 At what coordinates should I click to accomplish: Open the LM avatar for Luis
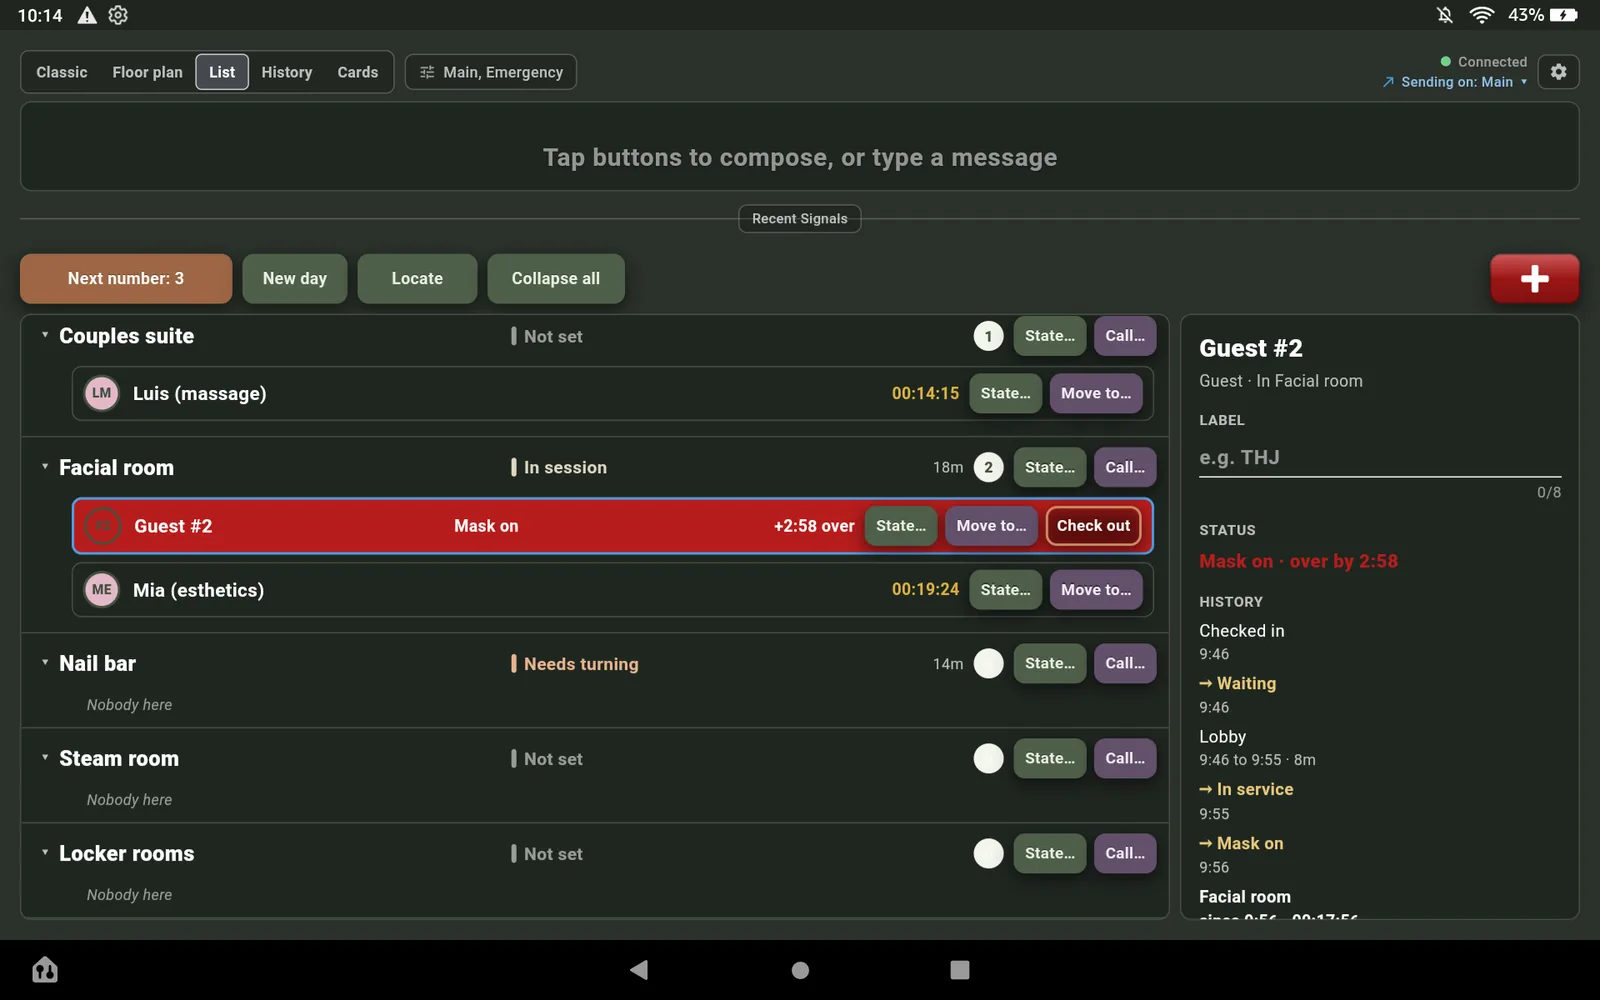pos(102,393)
